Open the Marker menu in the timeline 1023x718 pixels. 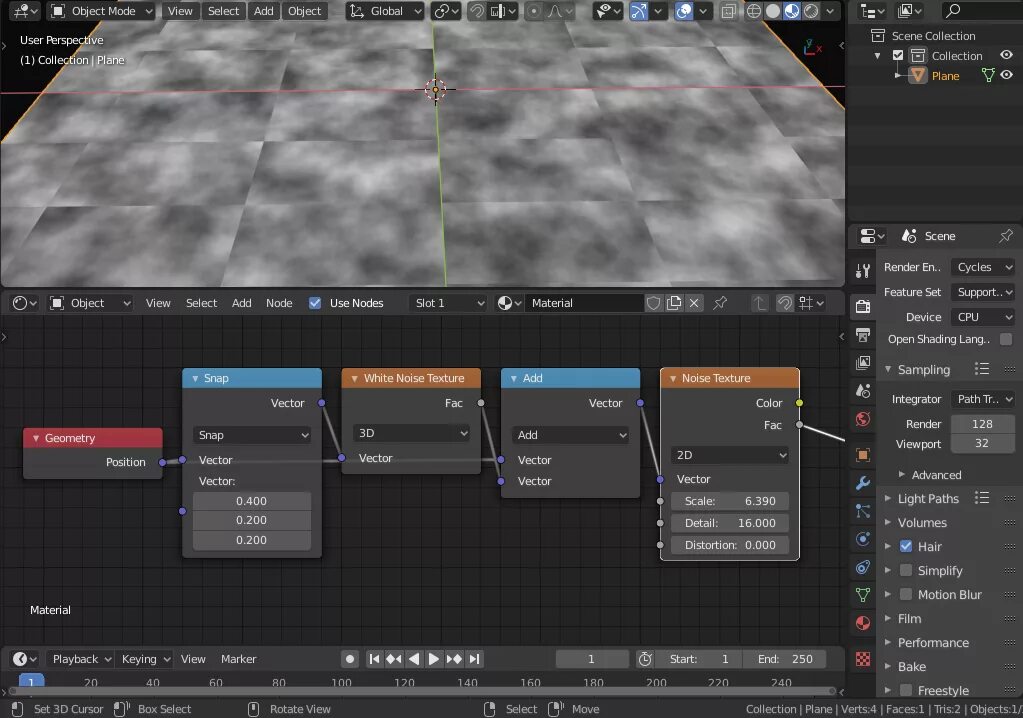[x=239, y=659]
